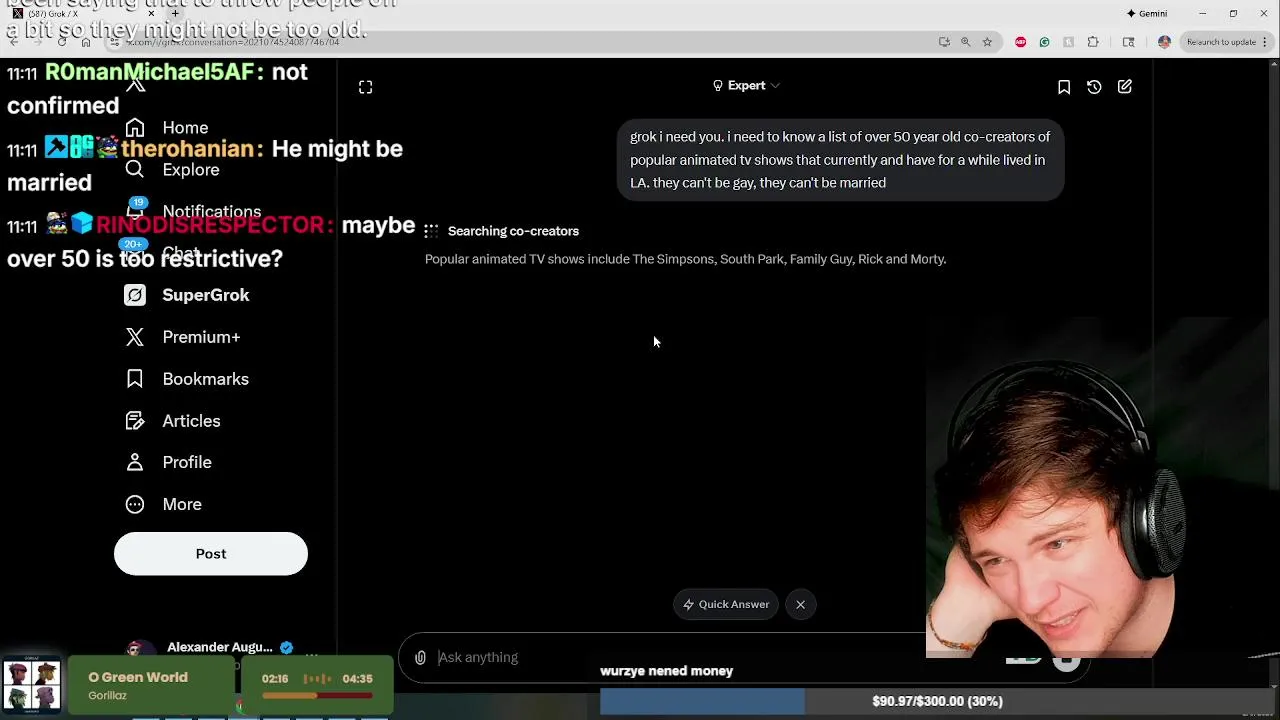
Task: Open Expert mode dropdown
Action: tap(746, 86)
